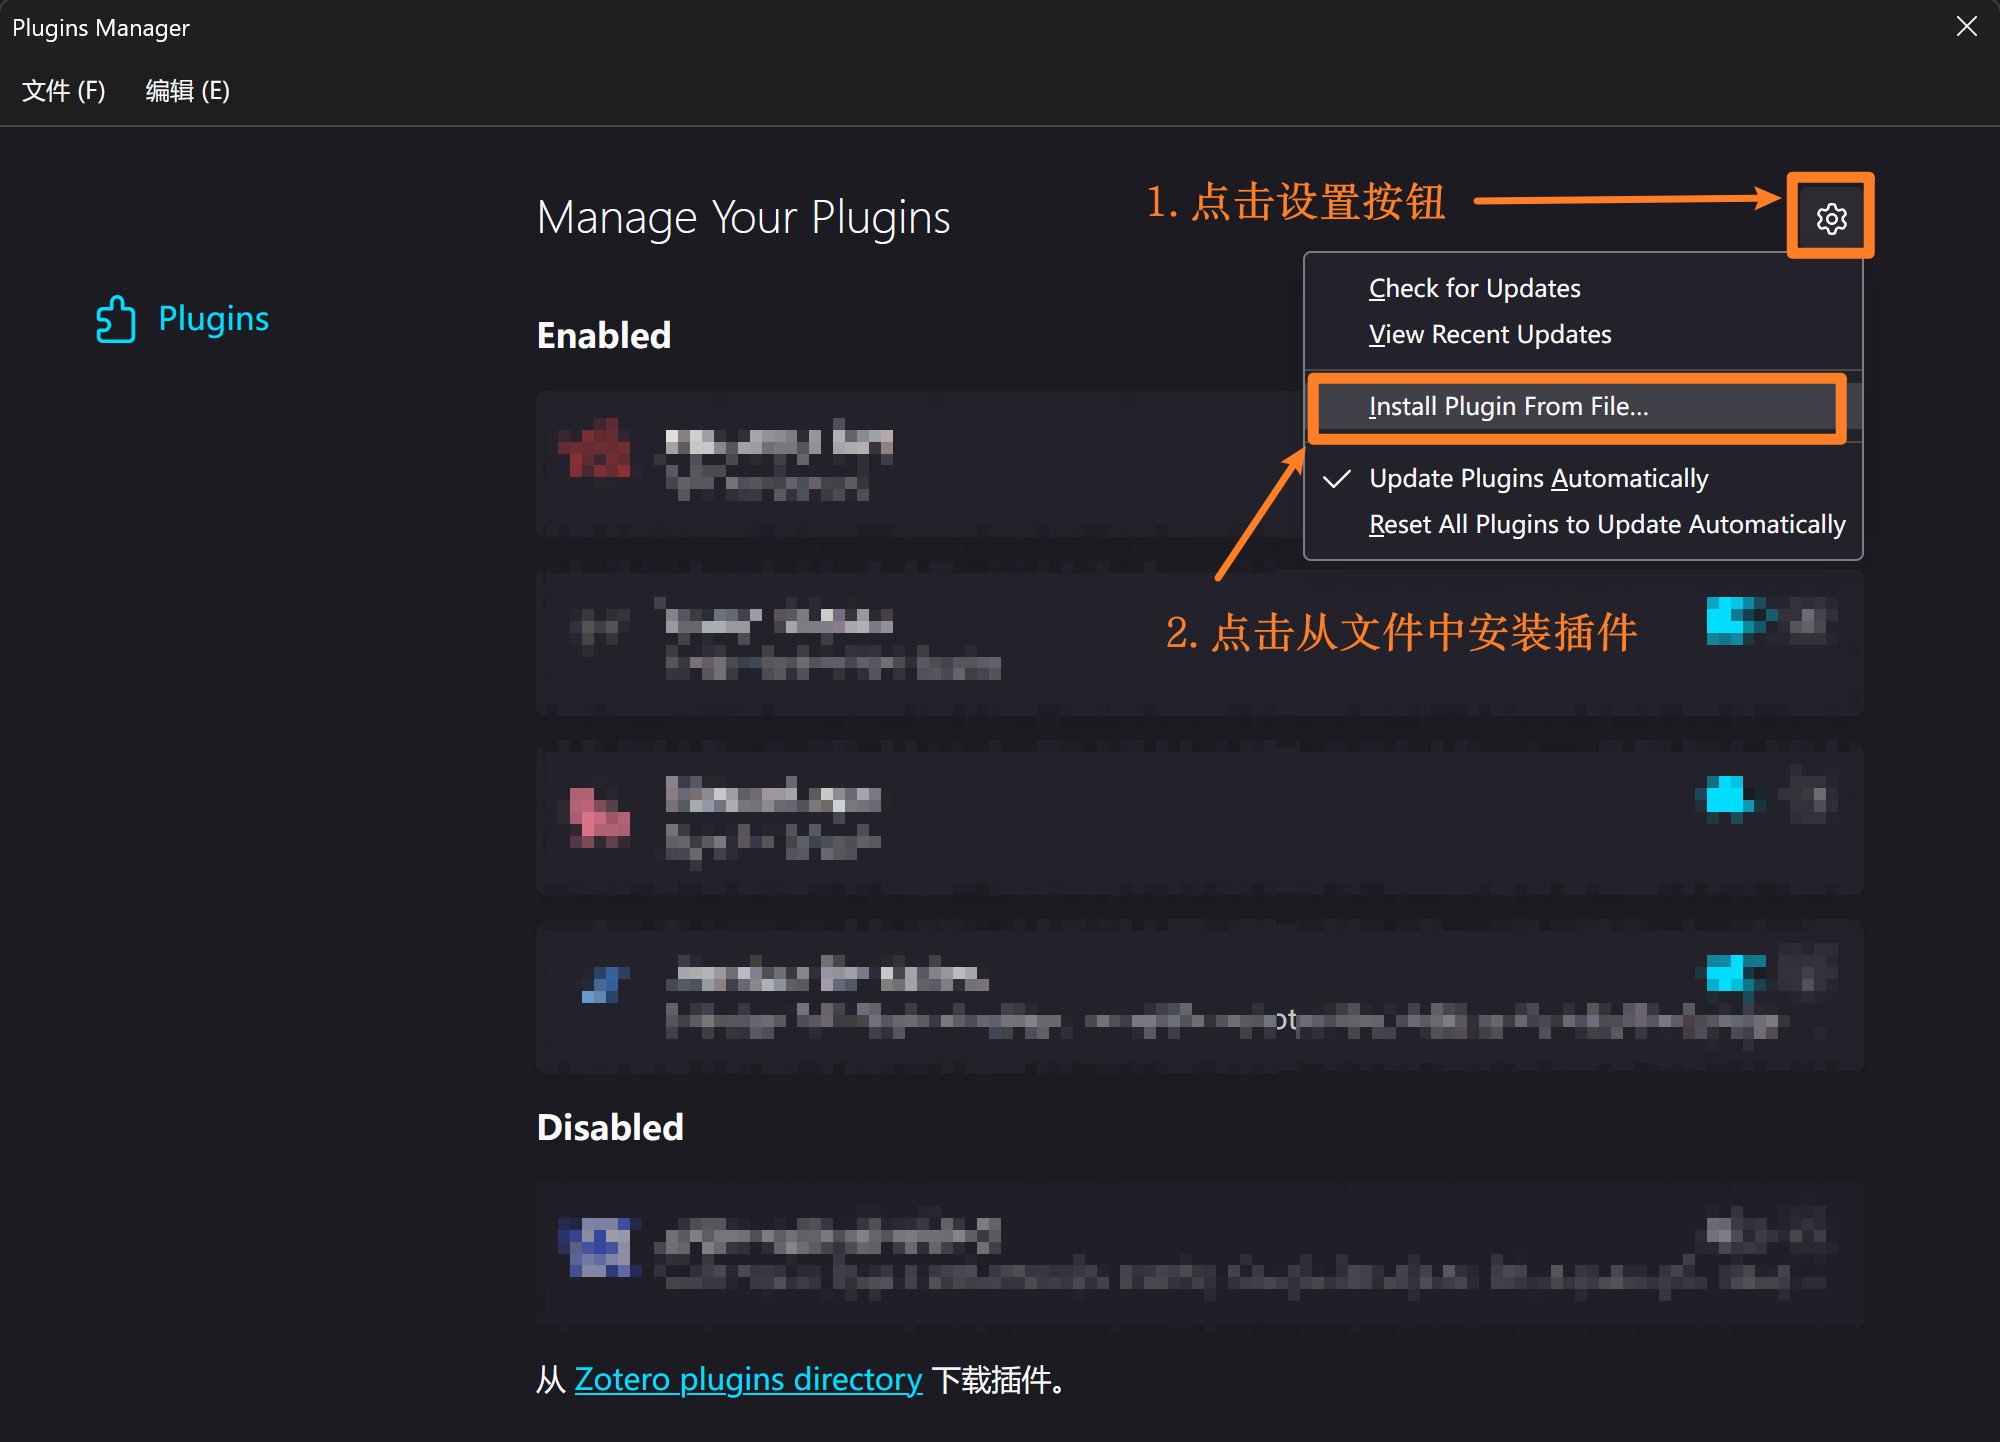Click Check for Updates menu entry
The image size is (2000, 1442).
(x=1474, y=289)
